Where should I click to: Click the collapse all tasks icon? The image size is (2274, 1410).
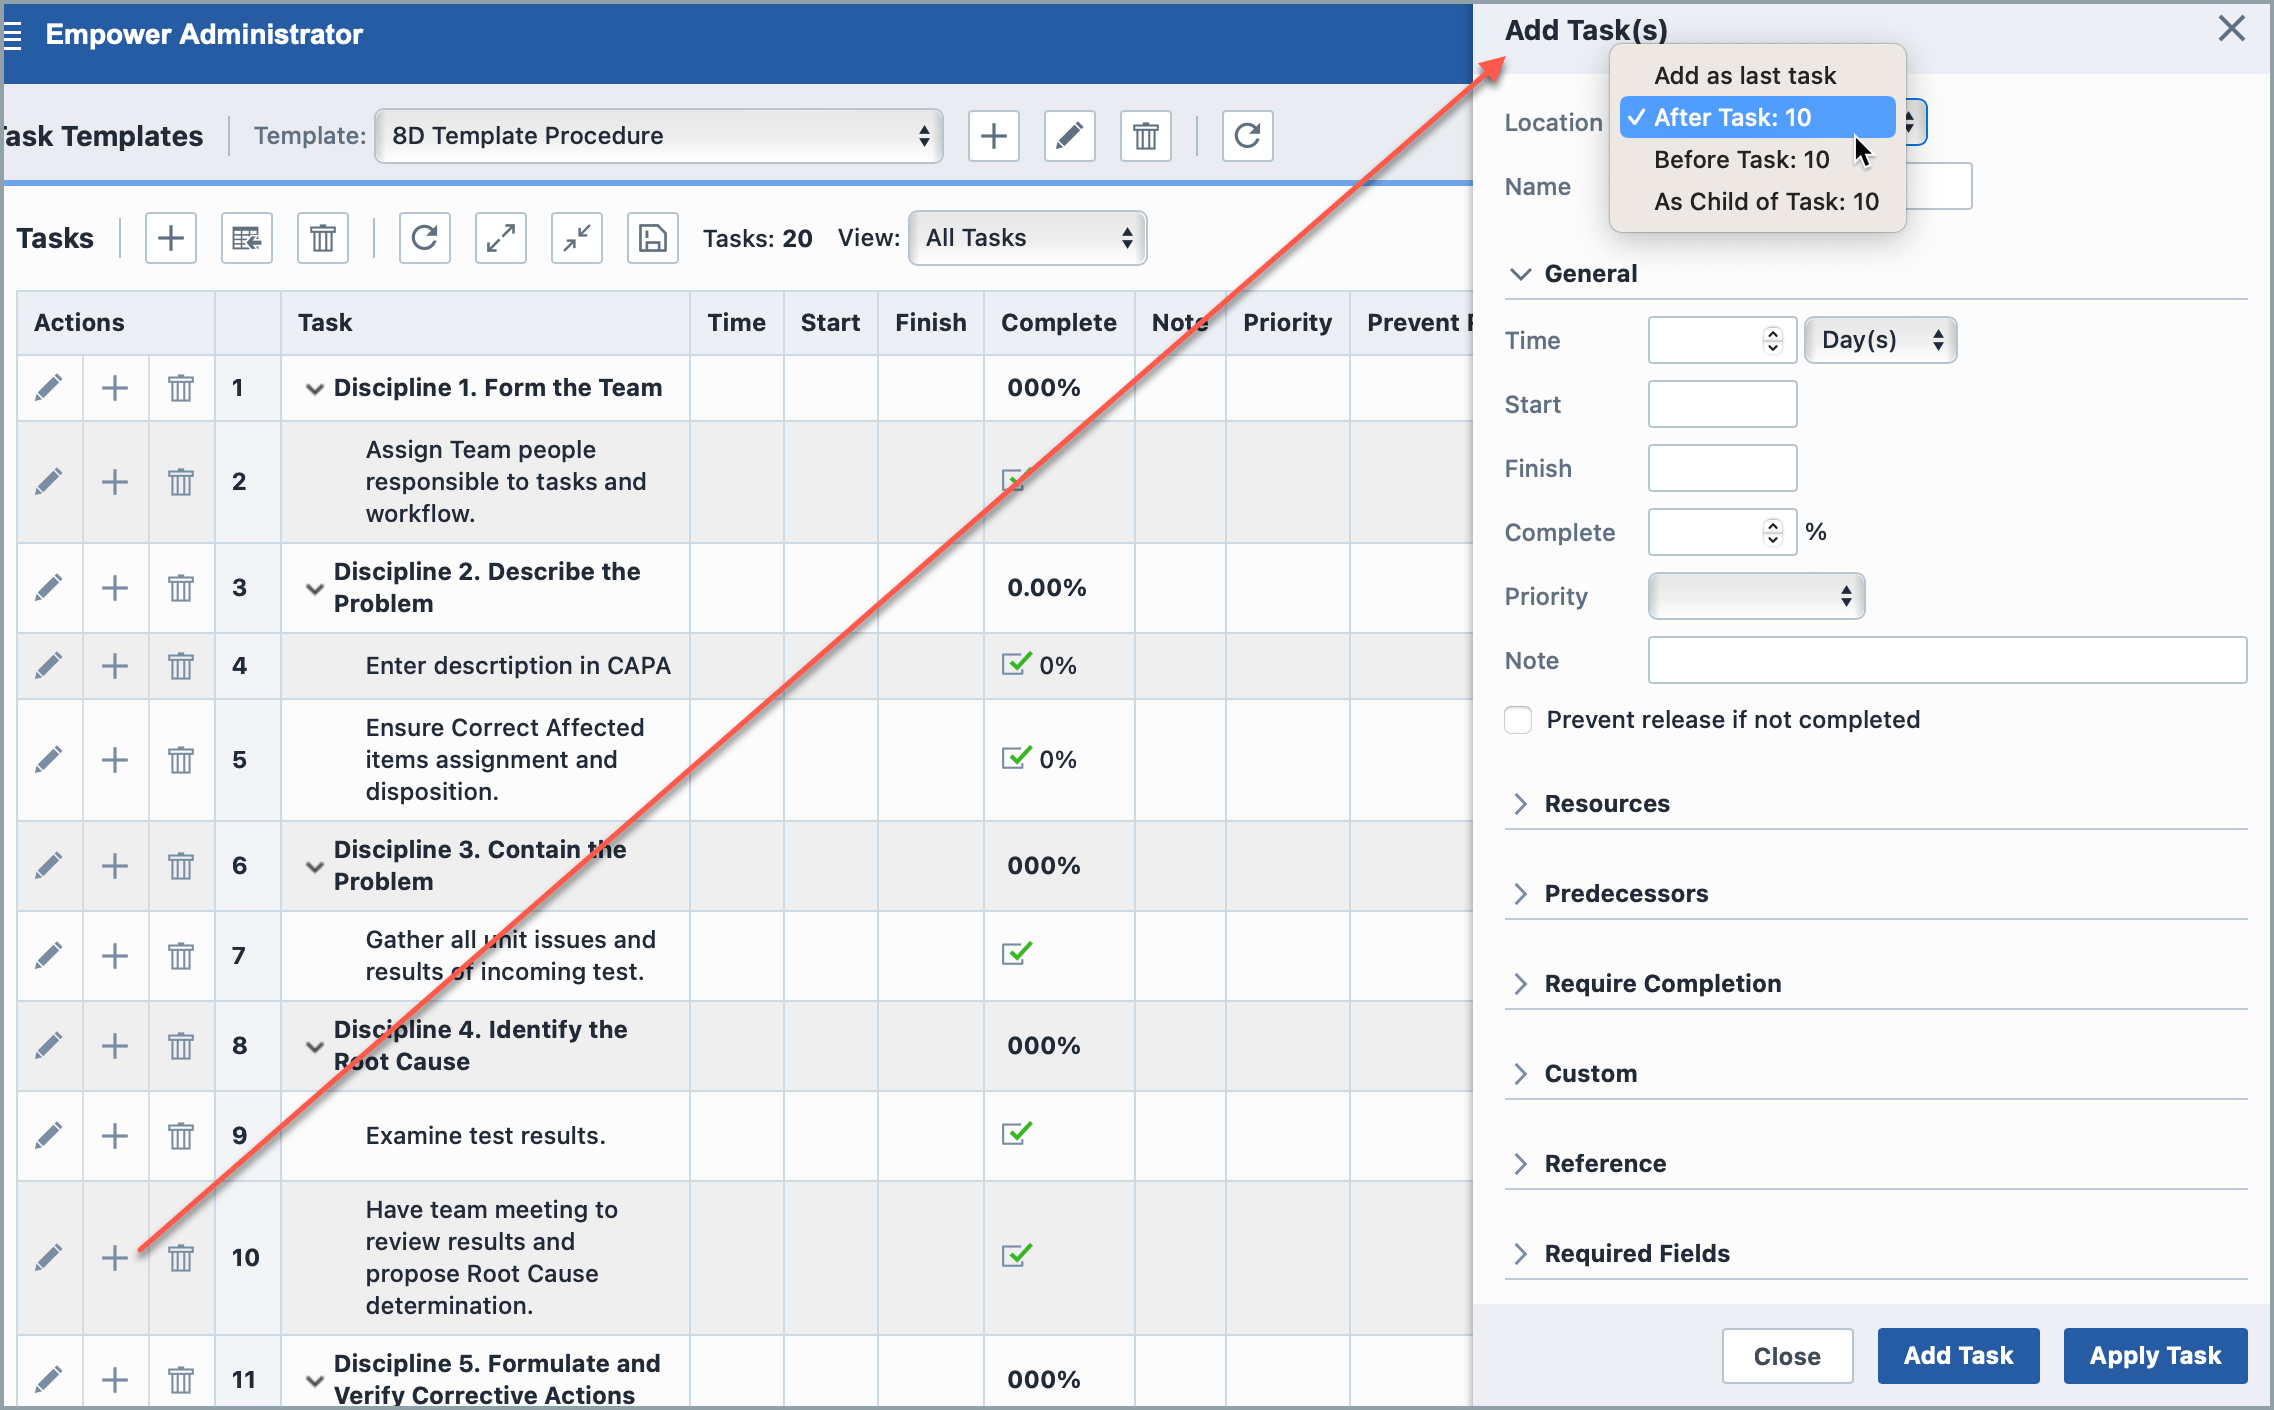click(576, 238)
